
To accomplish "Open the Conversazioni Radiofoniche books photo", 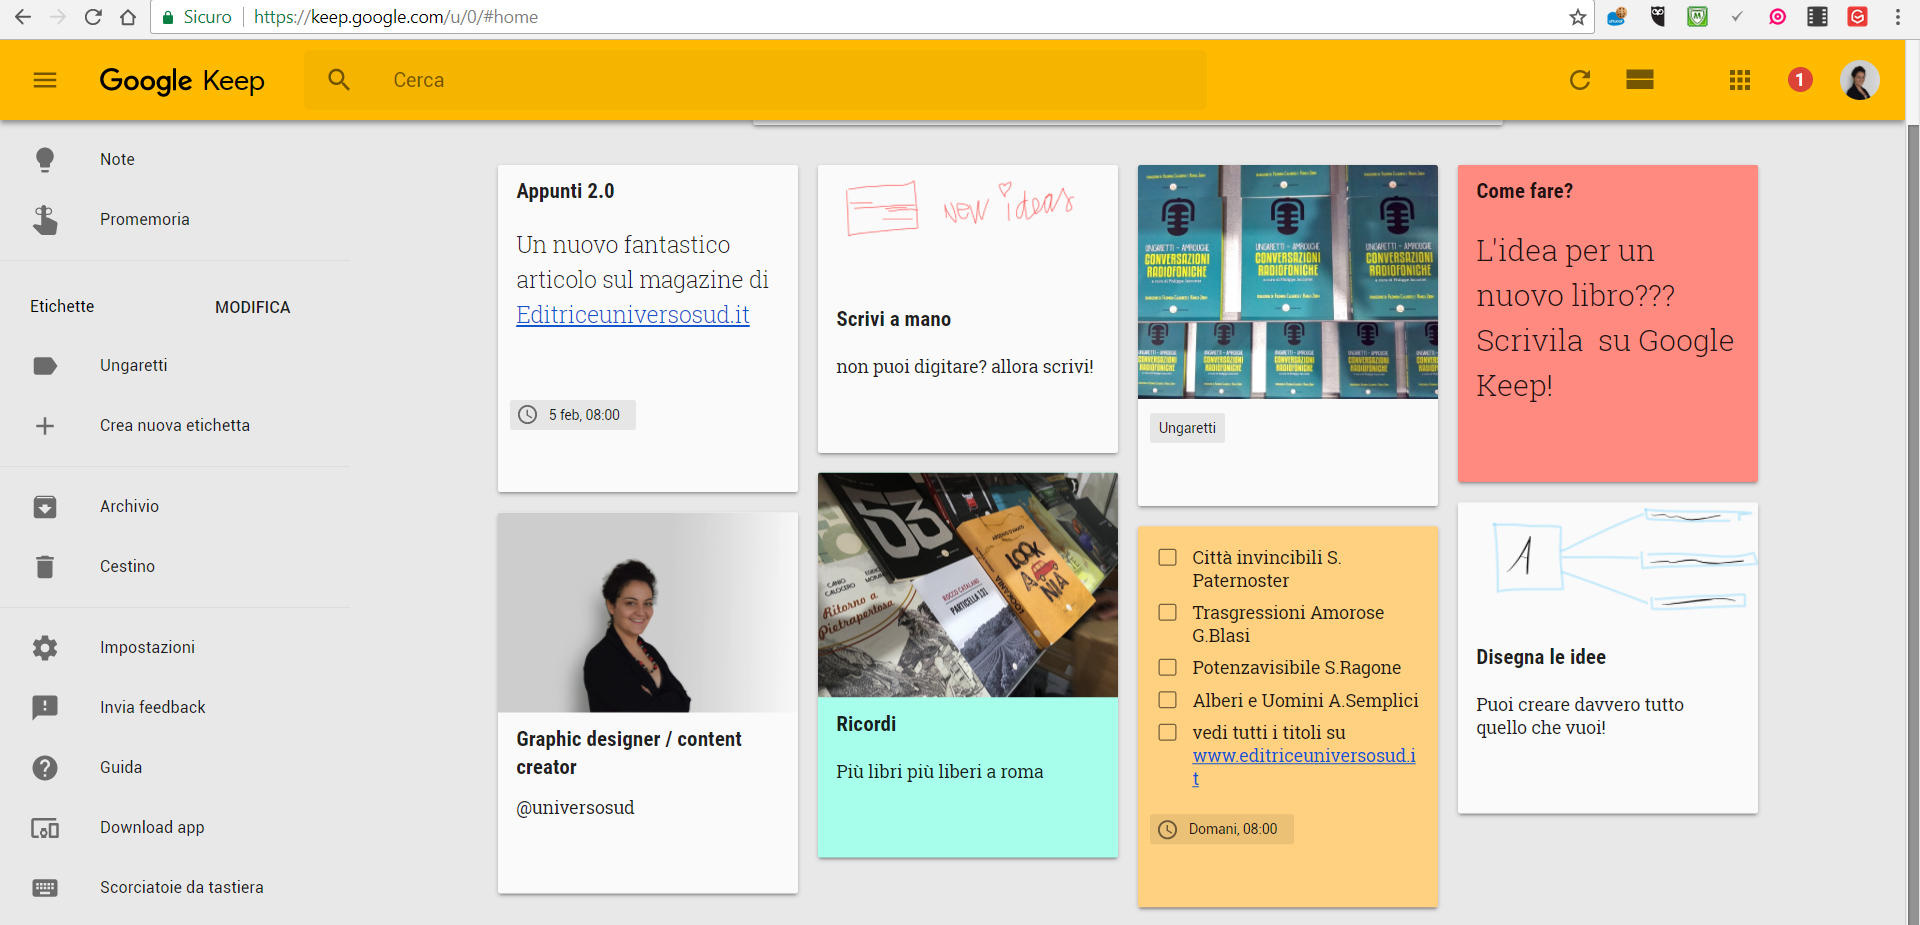I will tap(1288, 282).
